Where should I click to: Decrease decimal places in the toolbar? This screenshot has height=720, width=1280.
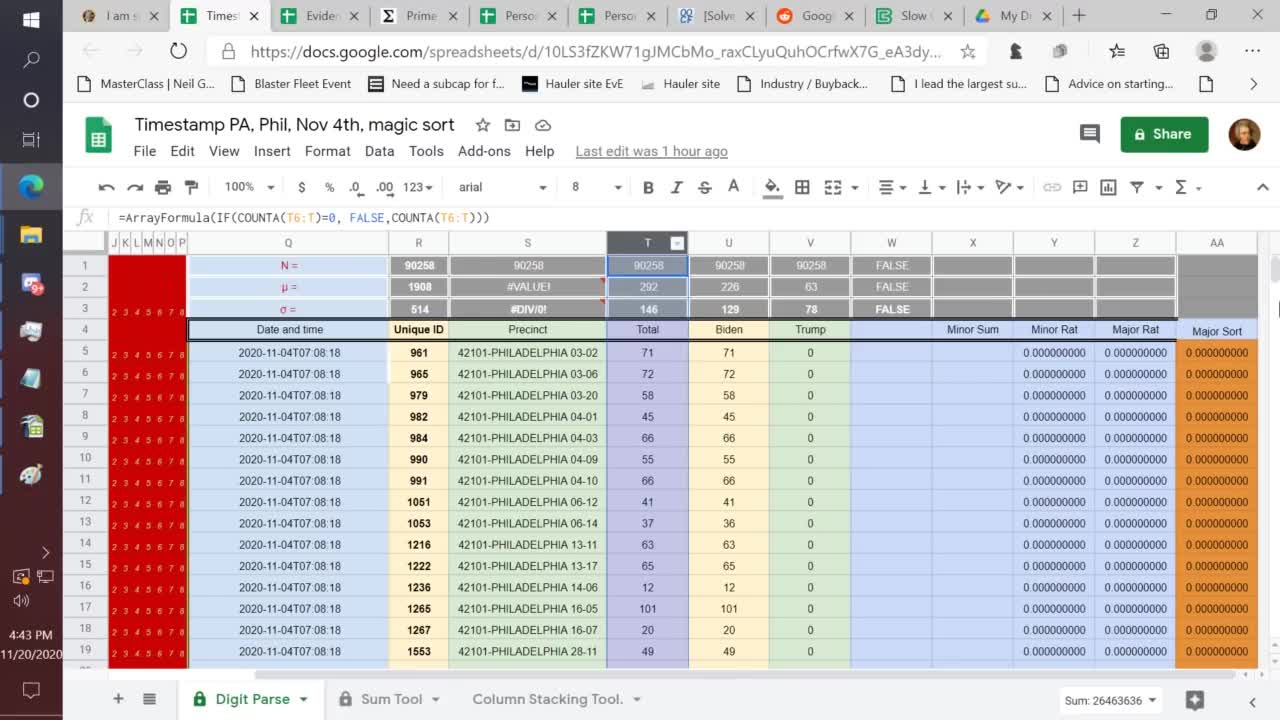(356, 187)
